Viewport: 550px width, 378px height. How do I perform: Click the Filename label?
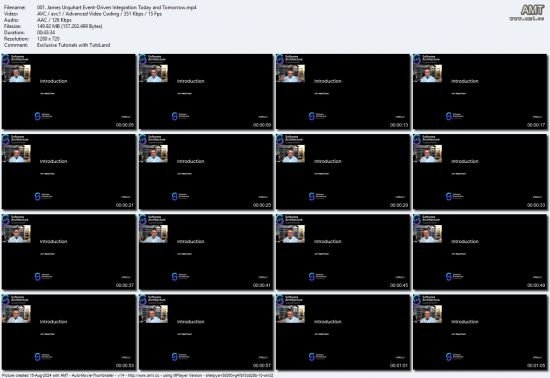15,7
